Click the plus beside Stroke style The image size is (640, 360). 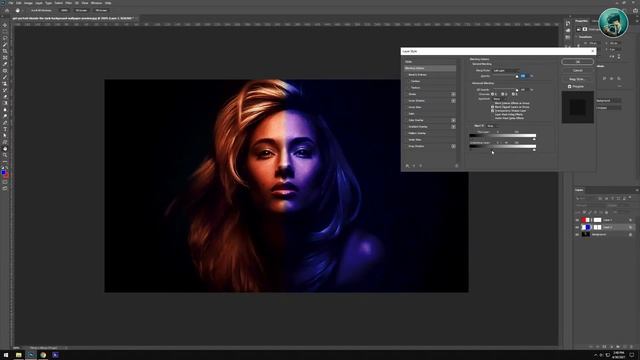[x=453, y=94]
